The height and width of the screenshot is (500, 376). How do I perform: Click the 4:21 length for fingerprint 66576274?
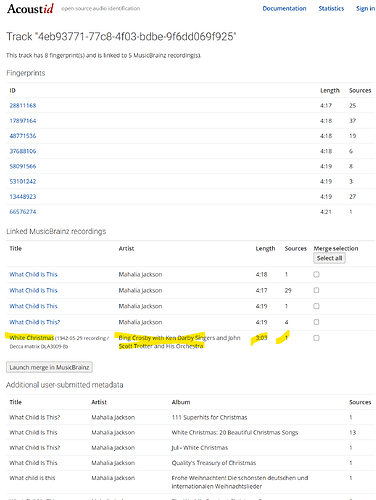point(326,212)
